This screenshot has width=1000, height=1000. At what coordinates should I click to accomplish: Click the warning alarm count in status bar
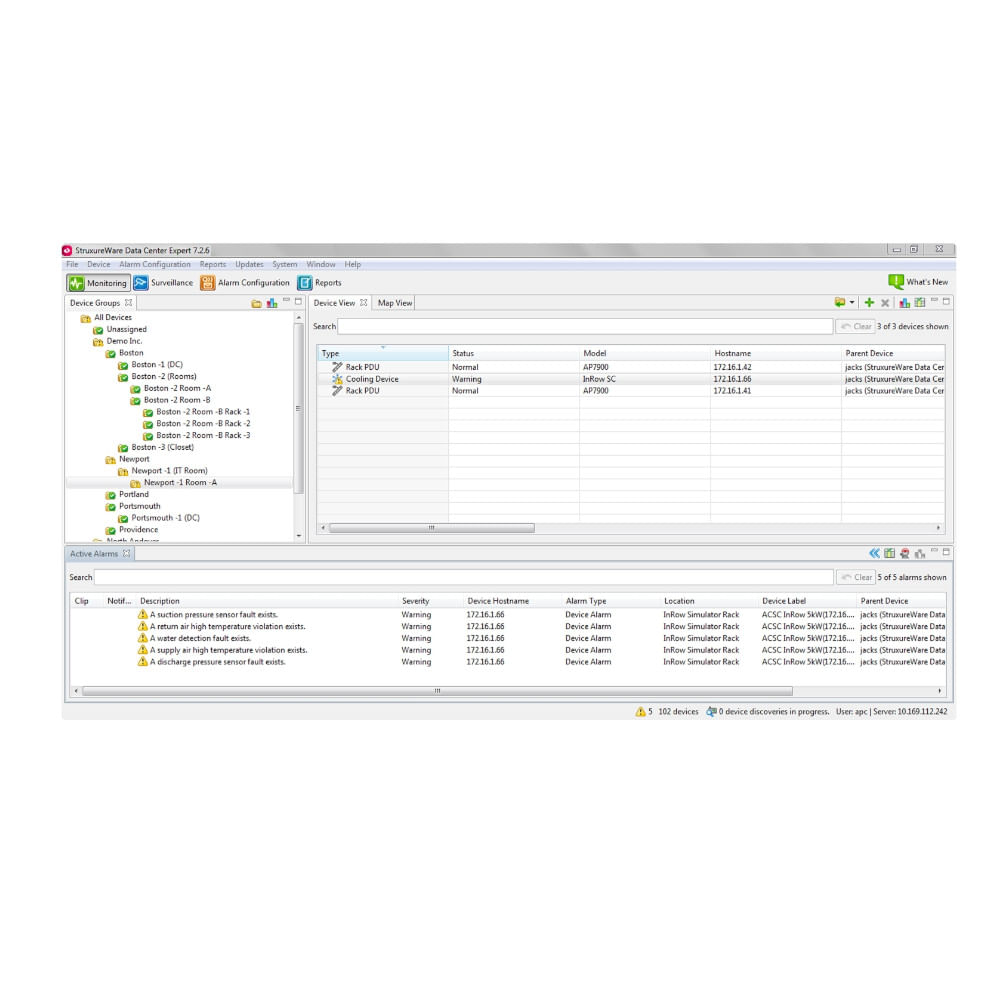[x=644, y=712]
